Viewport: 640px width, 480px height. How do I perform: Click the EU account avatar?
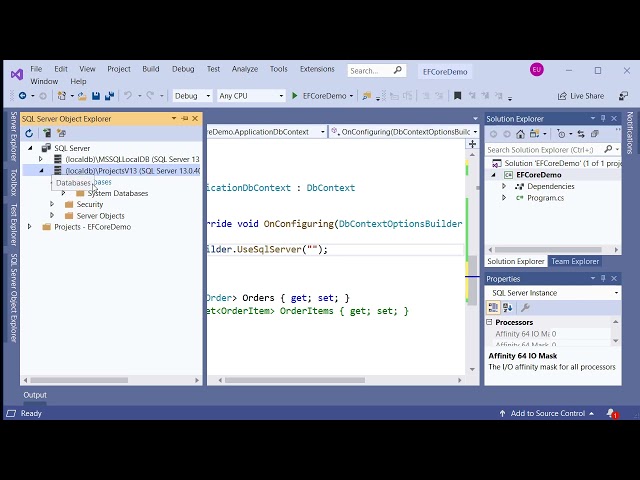[x=537, y=69]
